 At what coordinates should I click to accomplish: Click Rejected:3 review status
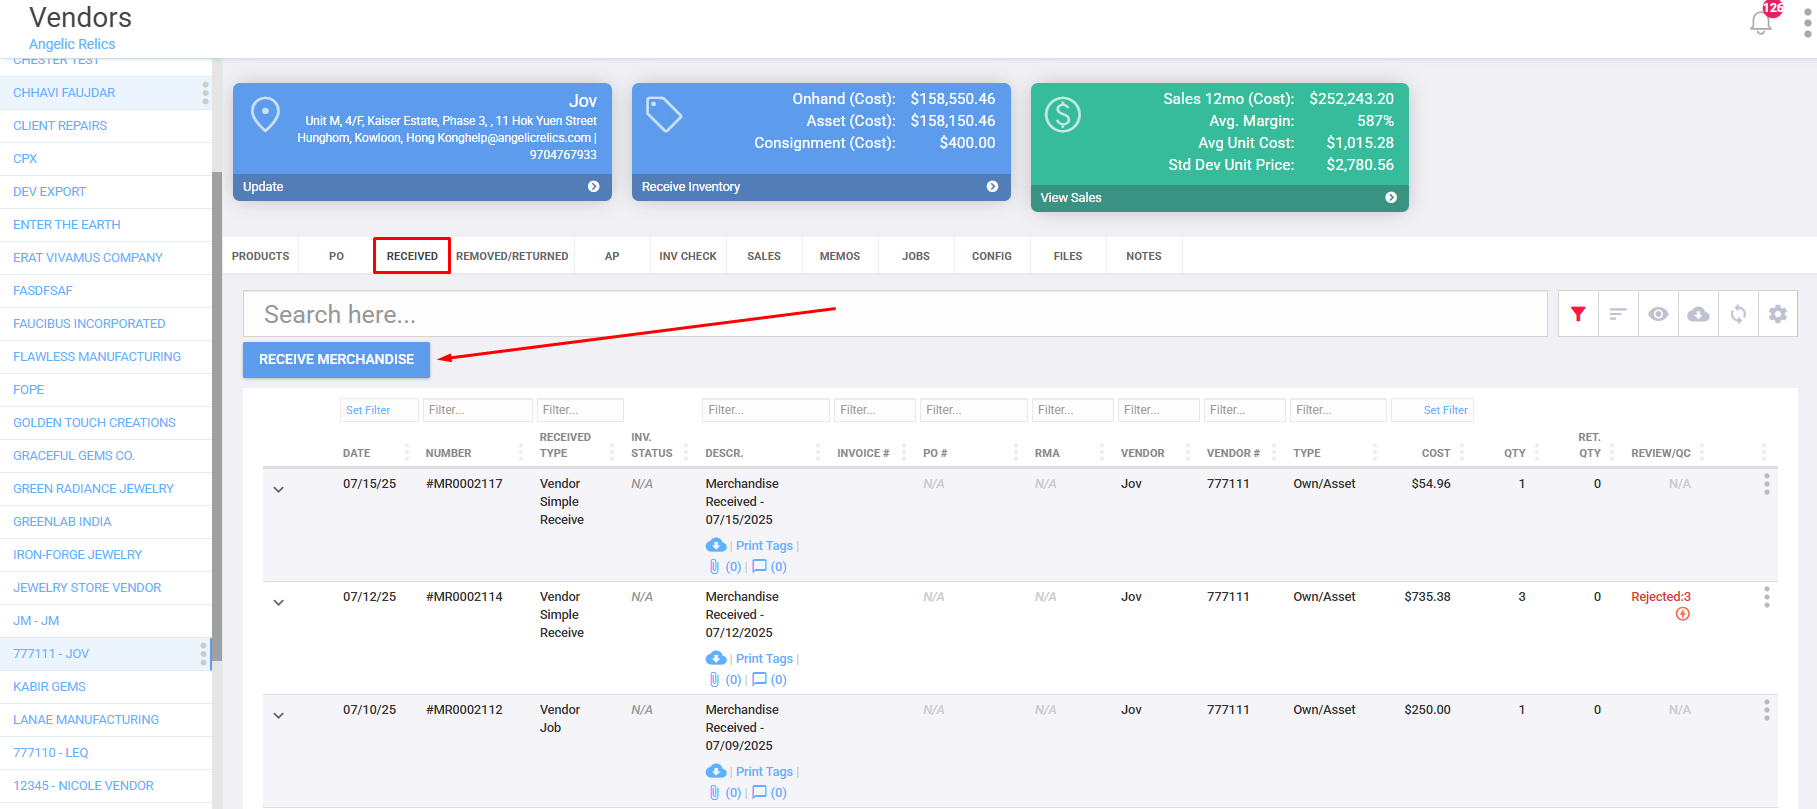[x=1661, y=597]
